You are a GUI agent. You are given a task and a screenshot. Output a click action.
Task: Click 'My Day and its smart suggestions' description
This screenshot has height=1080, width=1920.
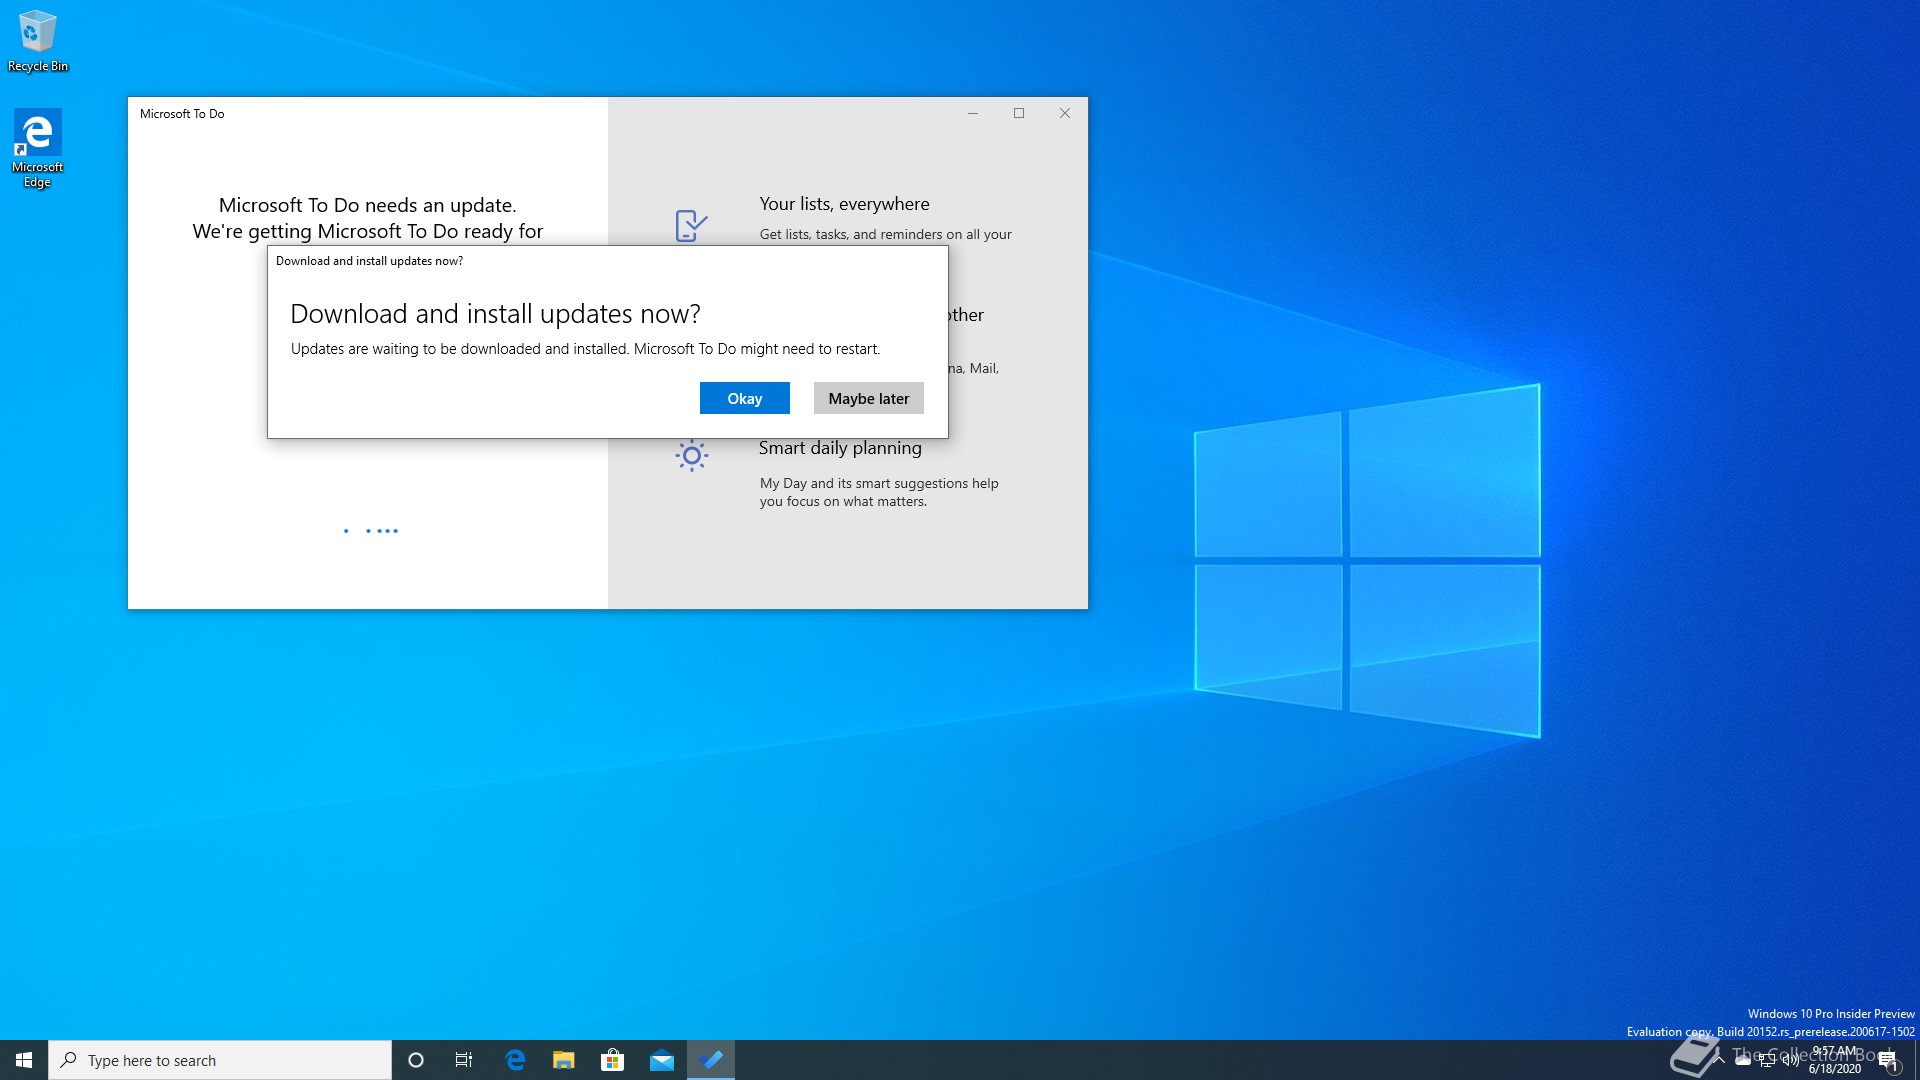coord(879,492)
